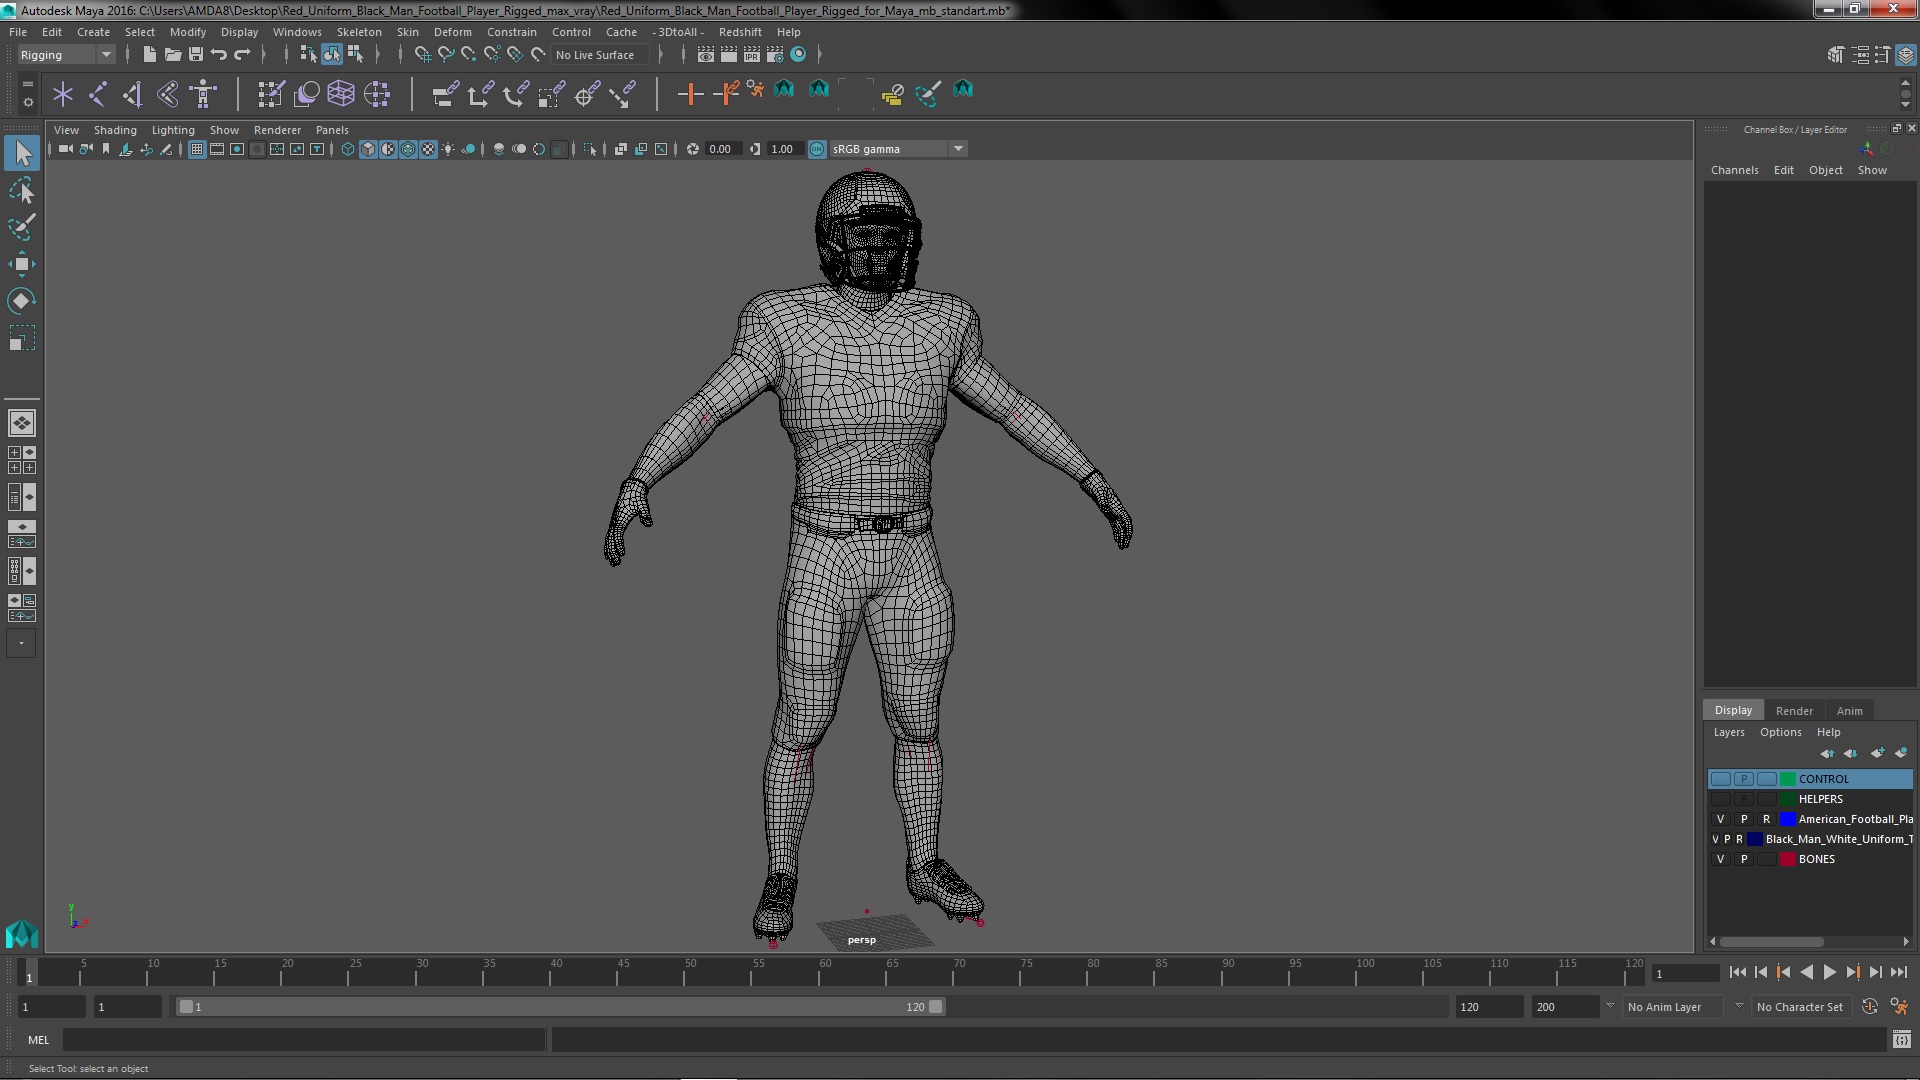This screenshot has width=1920, height=1080.
Task: Click the Create Joints shelf icon
Action: coord(98,94)
